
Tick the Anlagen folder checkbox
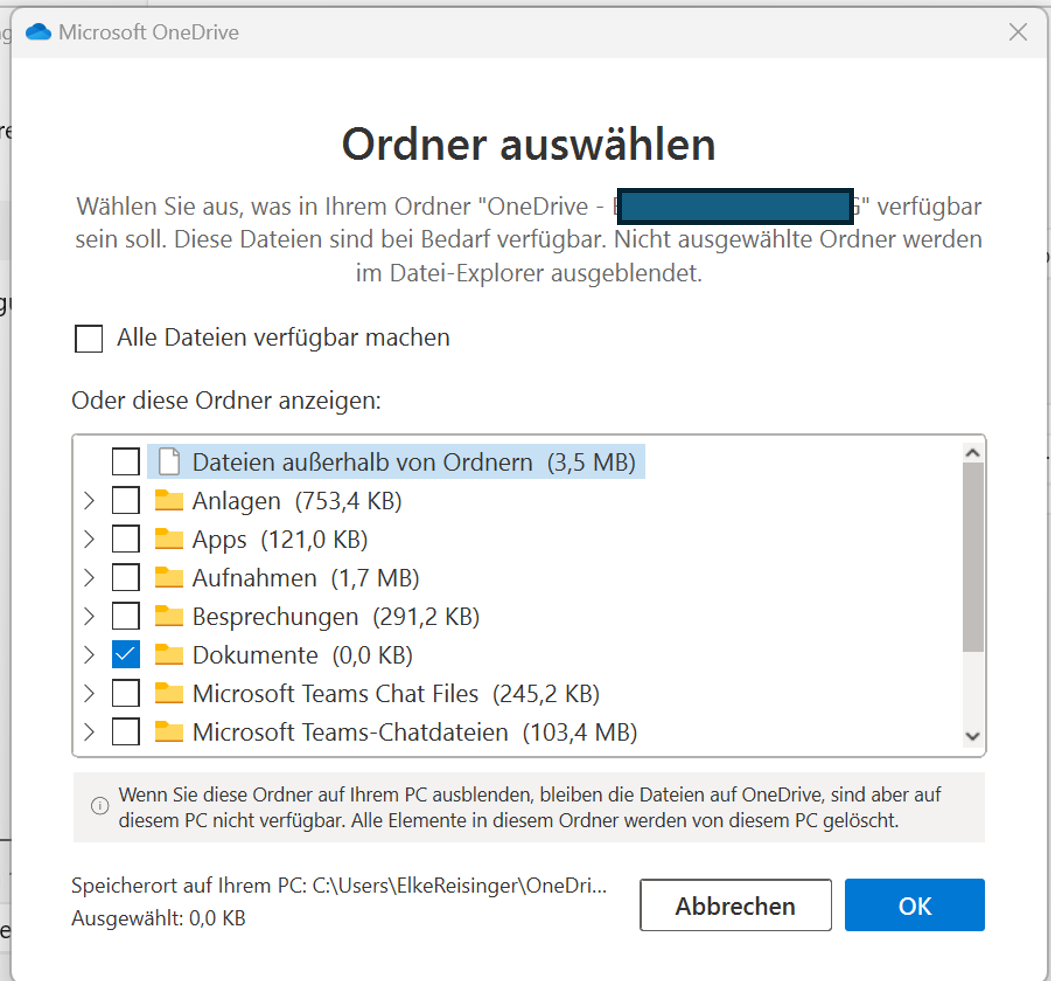pos(125,500)
